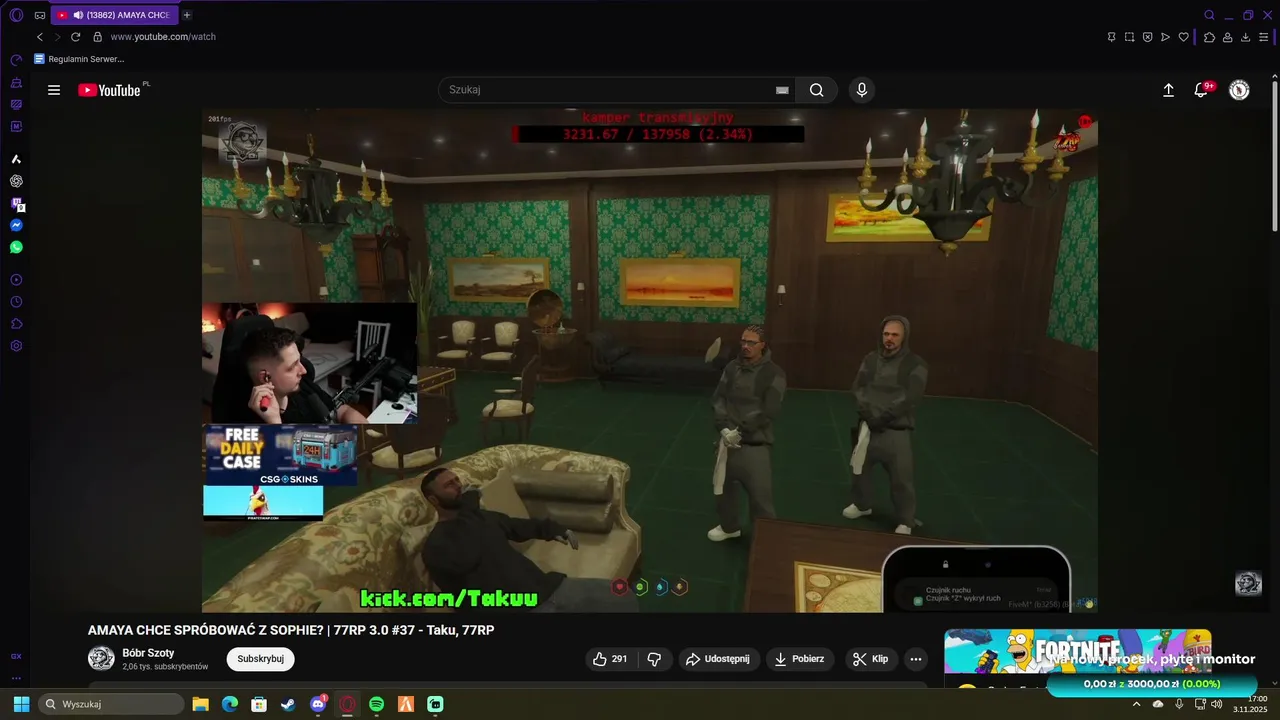The width and height of the screenshot is (1280, 720).
Task: Open the Regulamin Serwer... bookmark
Action: (79, 59)
